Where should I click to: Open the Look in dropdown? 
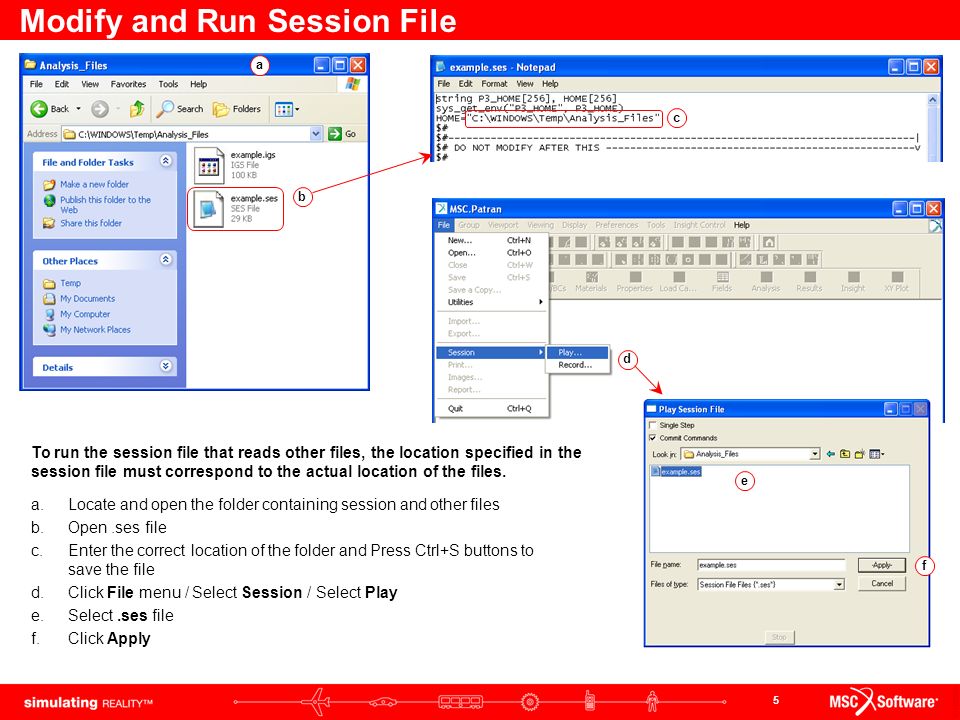coord(815,454)
